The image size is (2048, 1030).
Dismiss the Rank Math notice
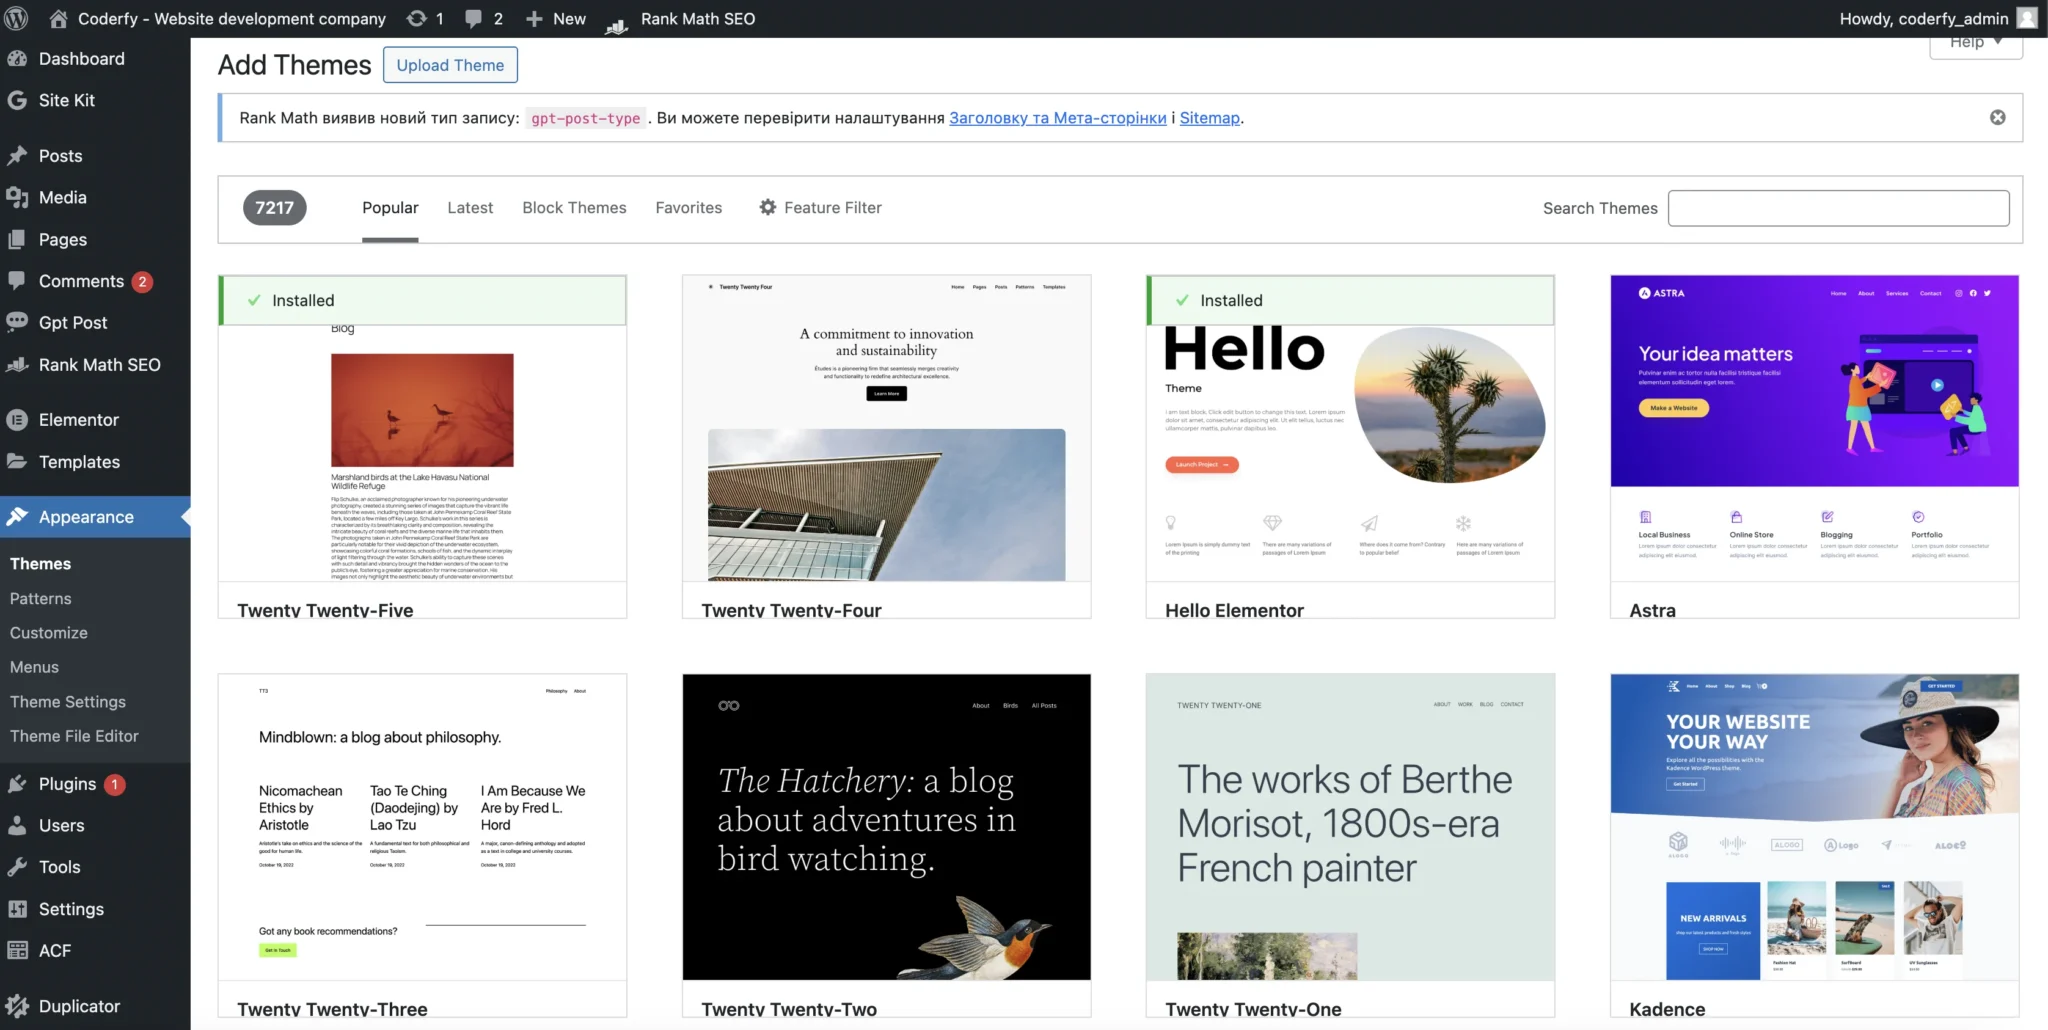pos(1997,117)
